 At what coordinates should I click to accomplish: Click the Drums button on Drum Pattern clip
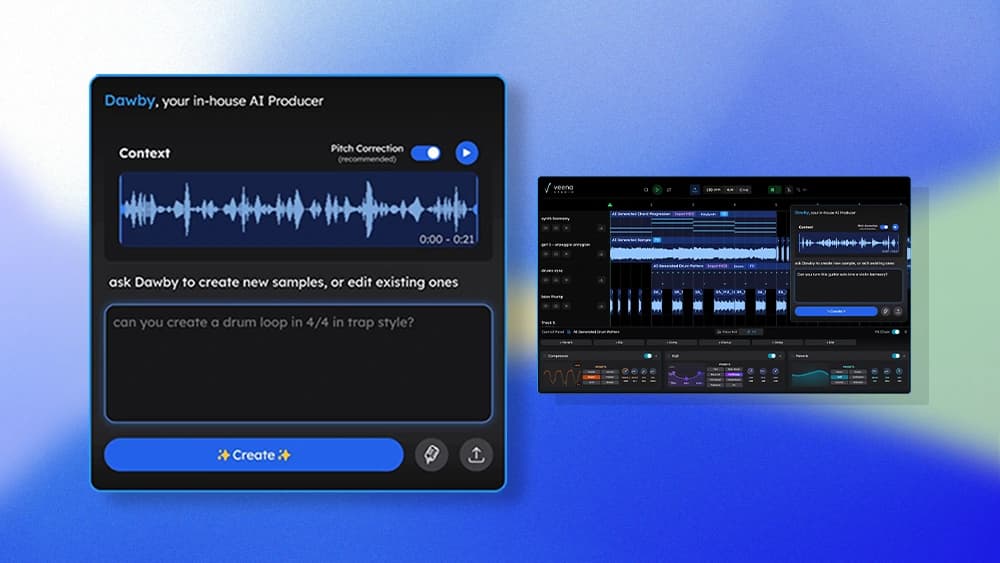click(x=739, y=266)
